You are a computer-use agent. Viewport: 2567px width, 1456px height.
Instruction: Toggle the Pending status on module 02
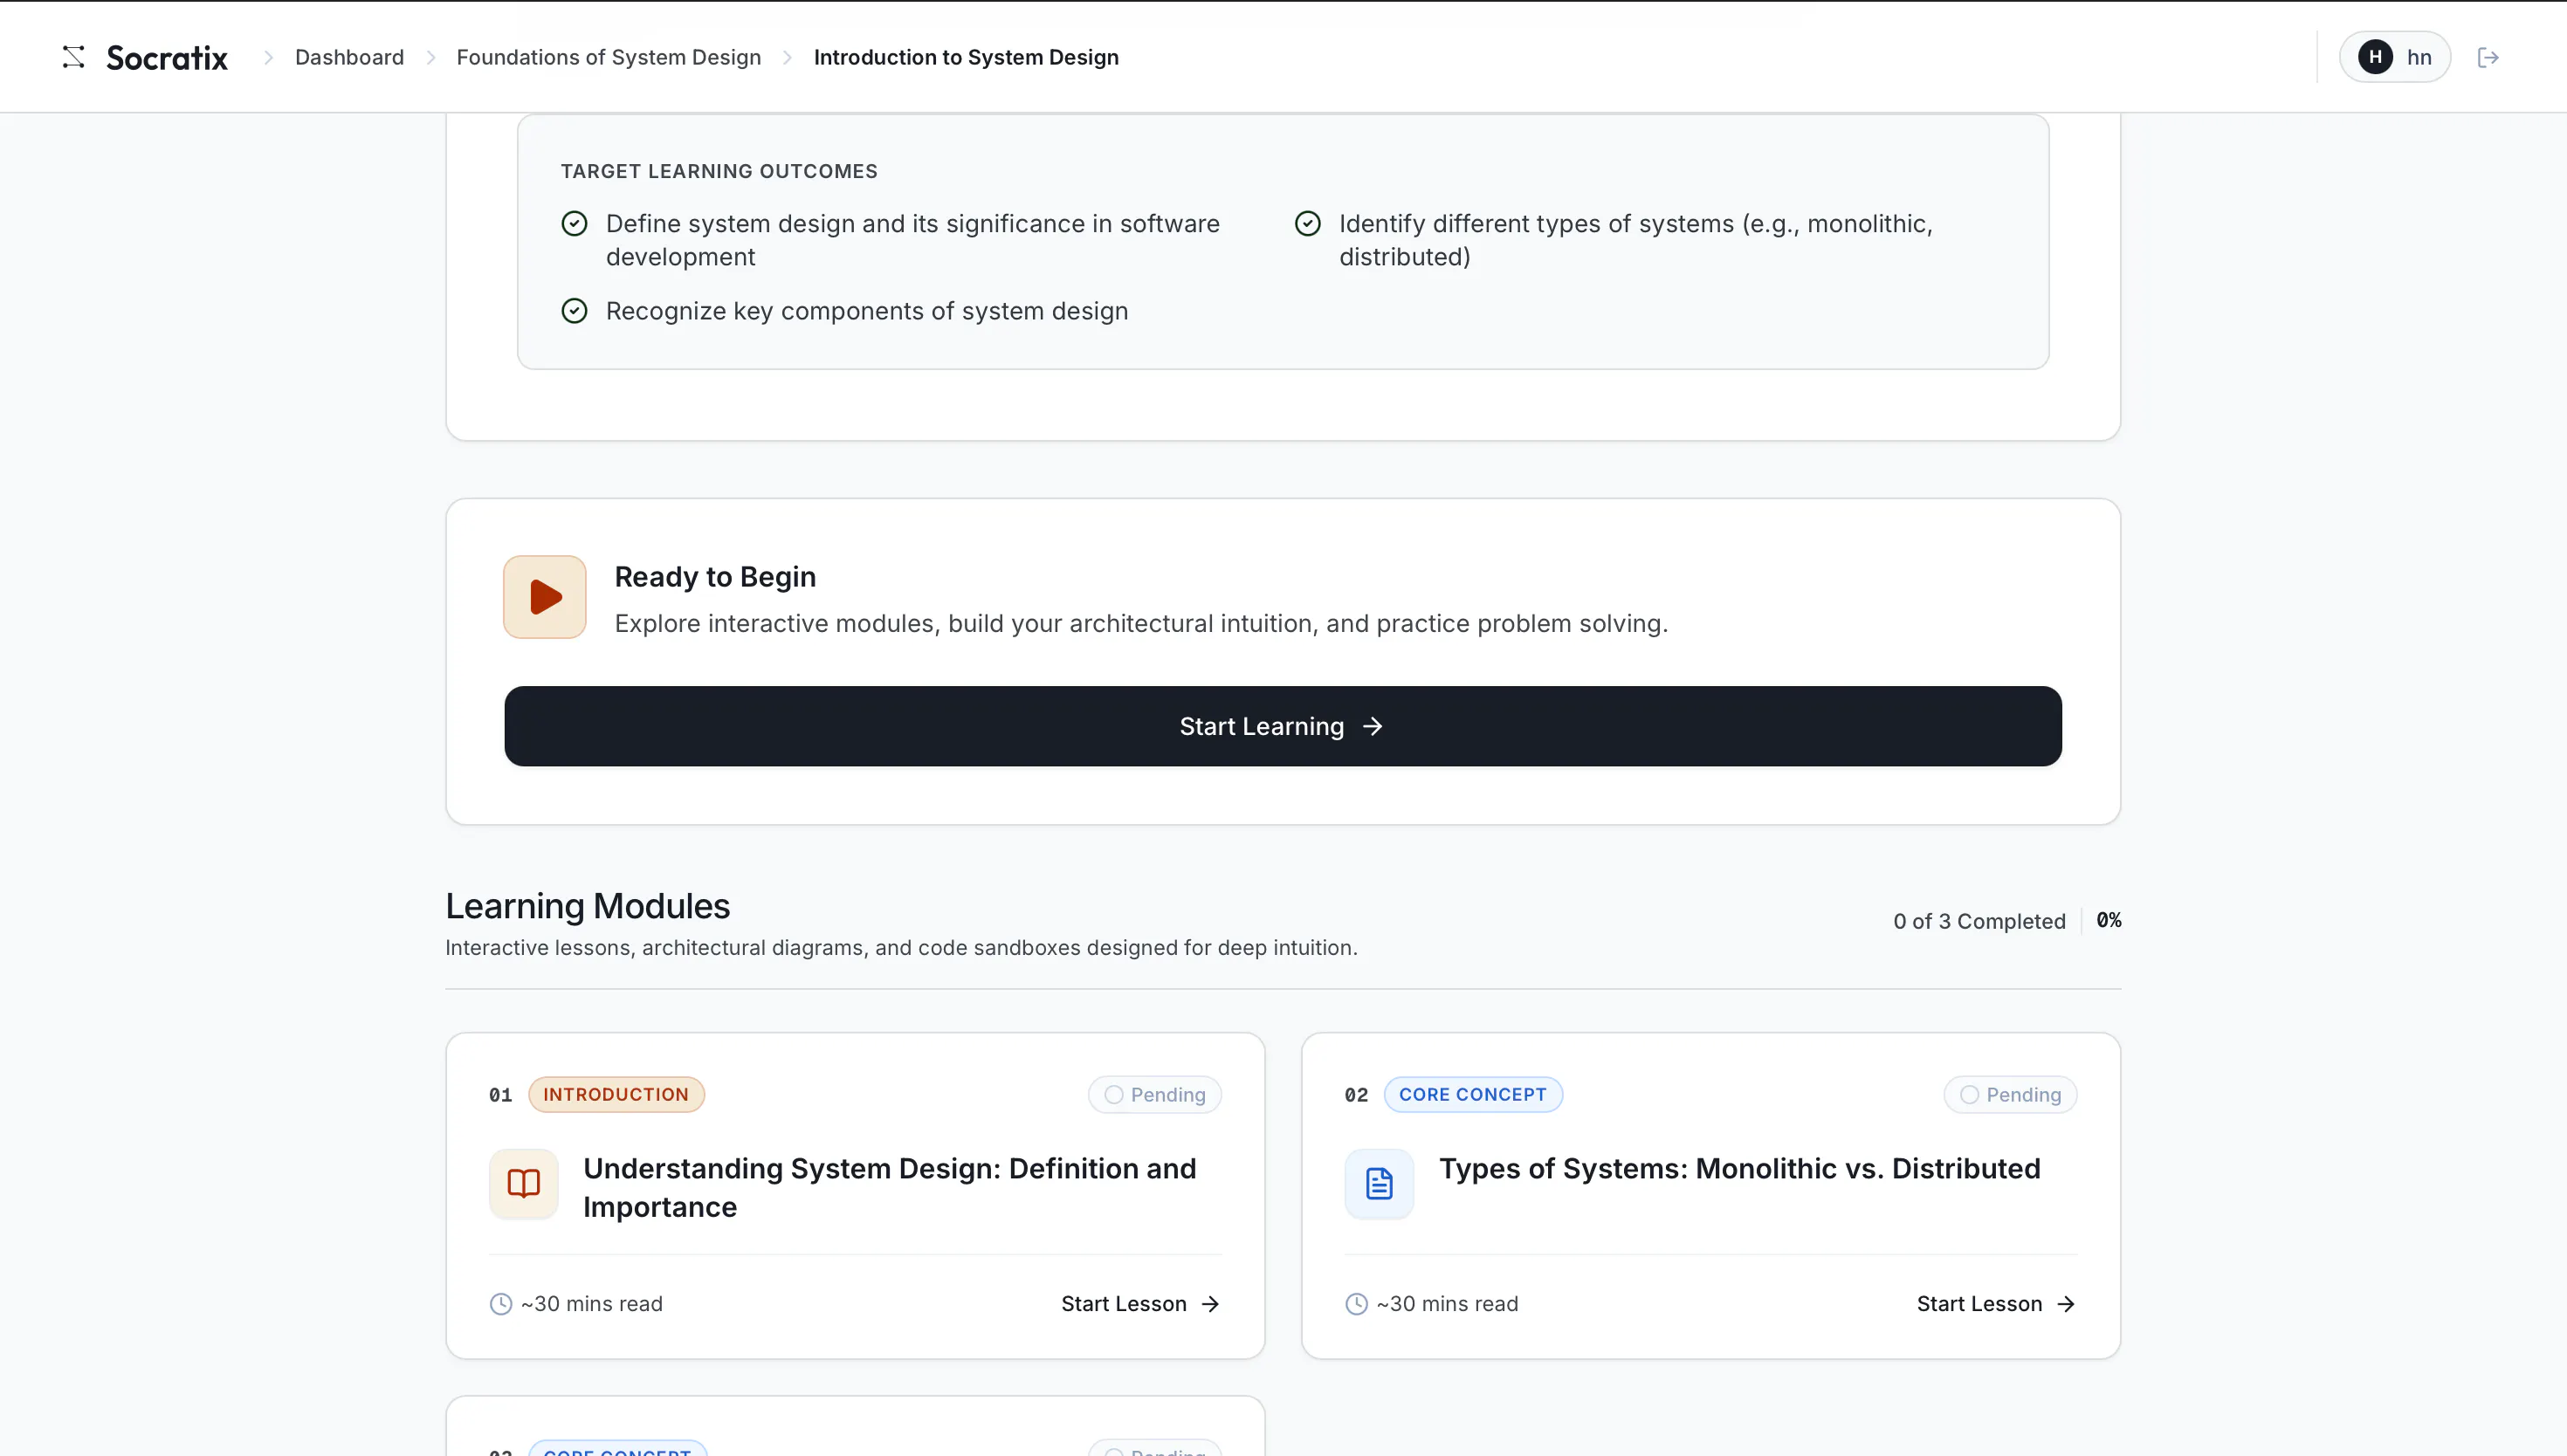pyautogui.click(x=2010, y=1095)
